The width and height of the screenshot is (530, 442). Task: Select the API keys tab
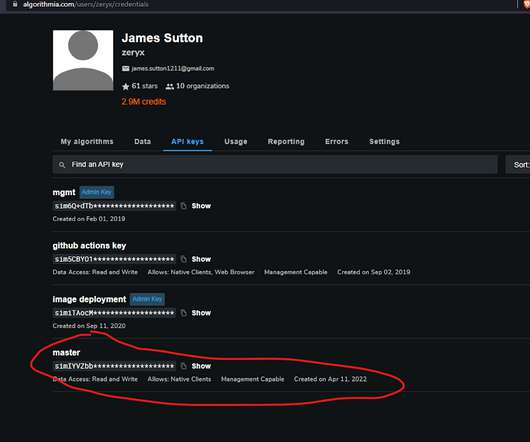[x=187, y=142]
